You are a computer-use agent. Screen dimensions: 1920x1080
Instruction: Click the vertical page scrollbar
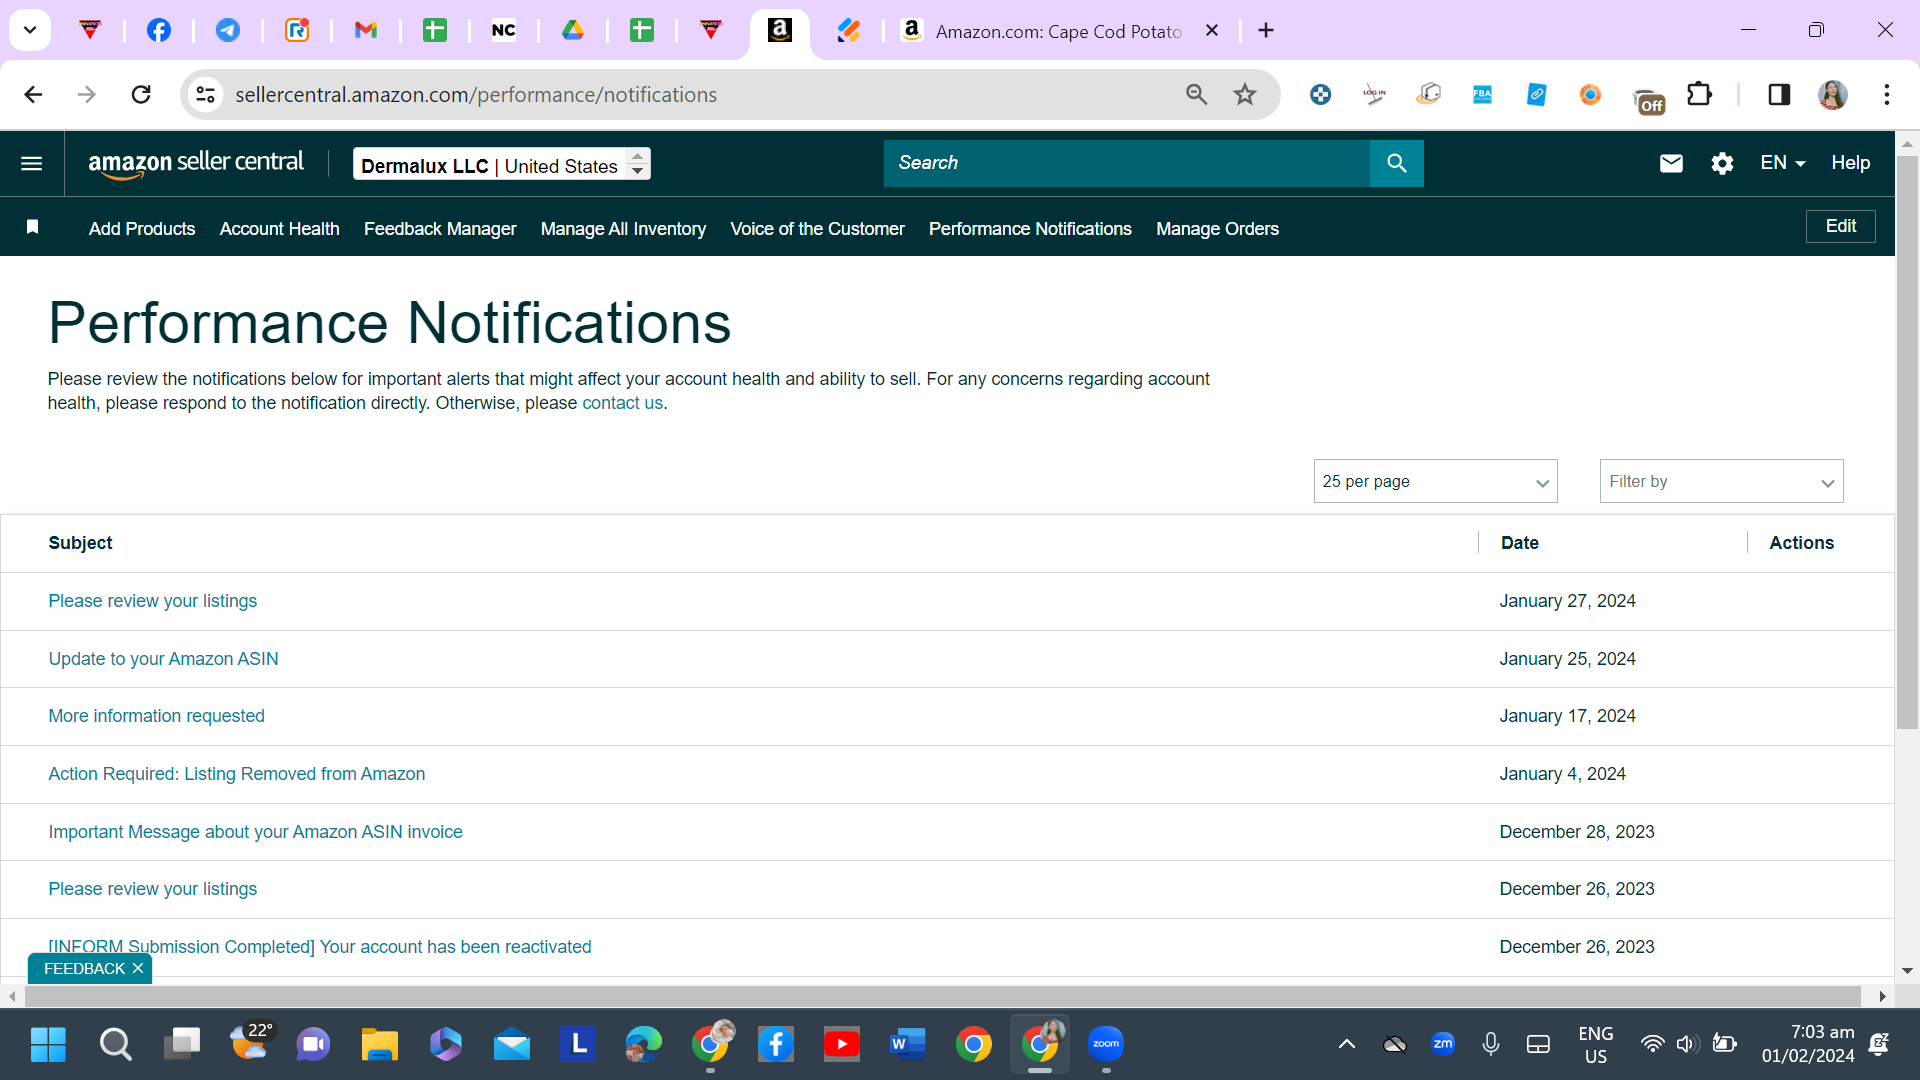tap(1907, 441)
